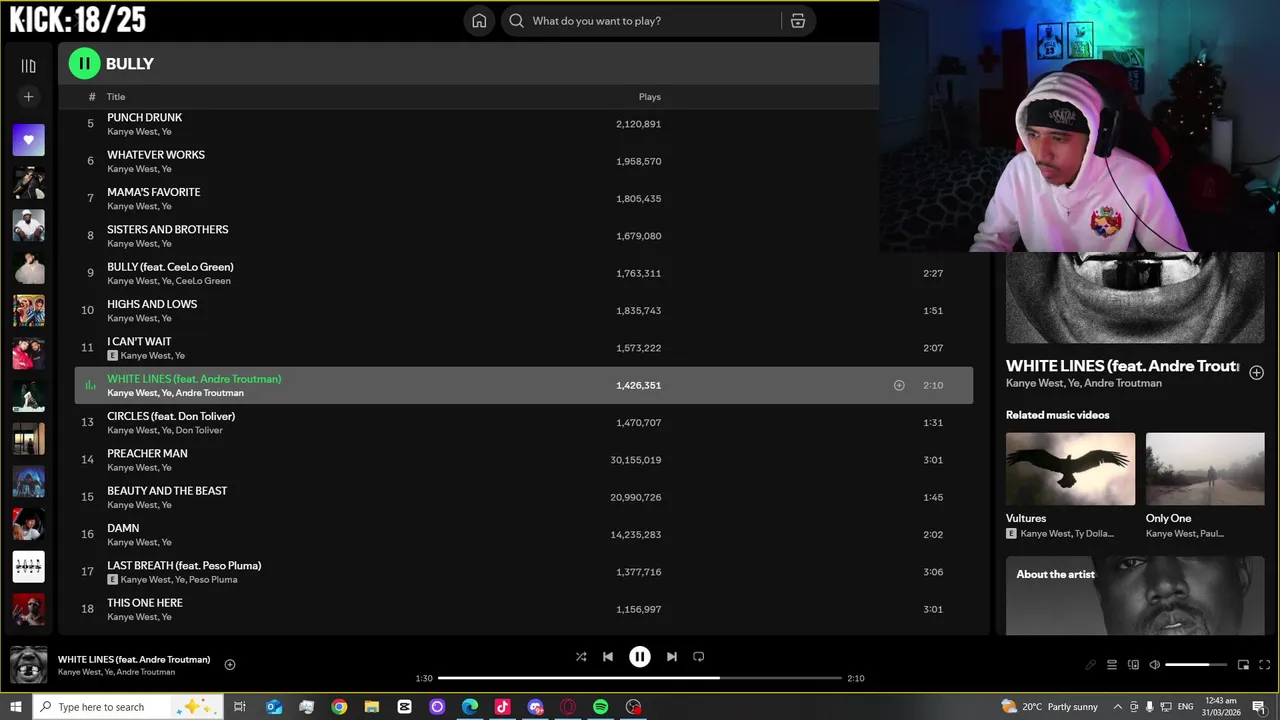Open taskbar clock showing 12:43 am
This screenshot has width=1280, height=720.
(1222, 707)
